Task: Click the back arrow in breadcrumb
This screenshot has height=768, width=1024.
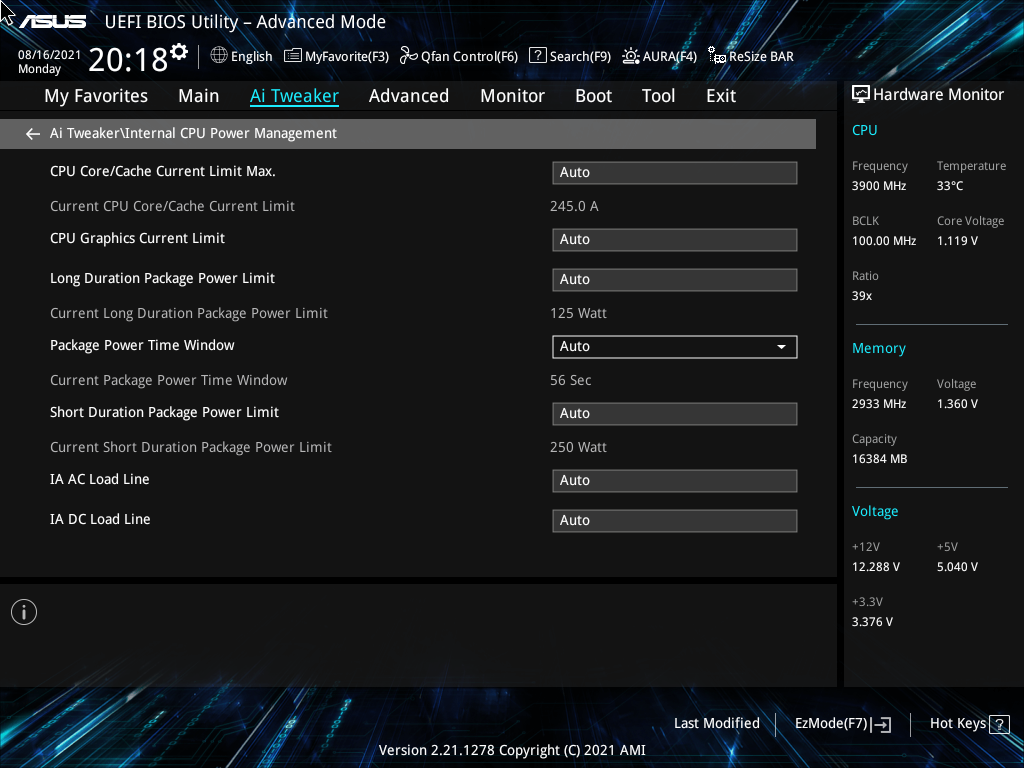Action: 33,134
